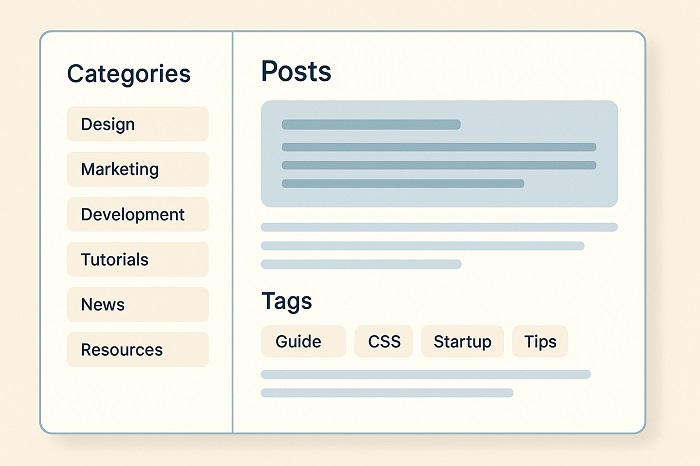Filter posts by the CSS tag
700x466 pixels.
[384, 341]
